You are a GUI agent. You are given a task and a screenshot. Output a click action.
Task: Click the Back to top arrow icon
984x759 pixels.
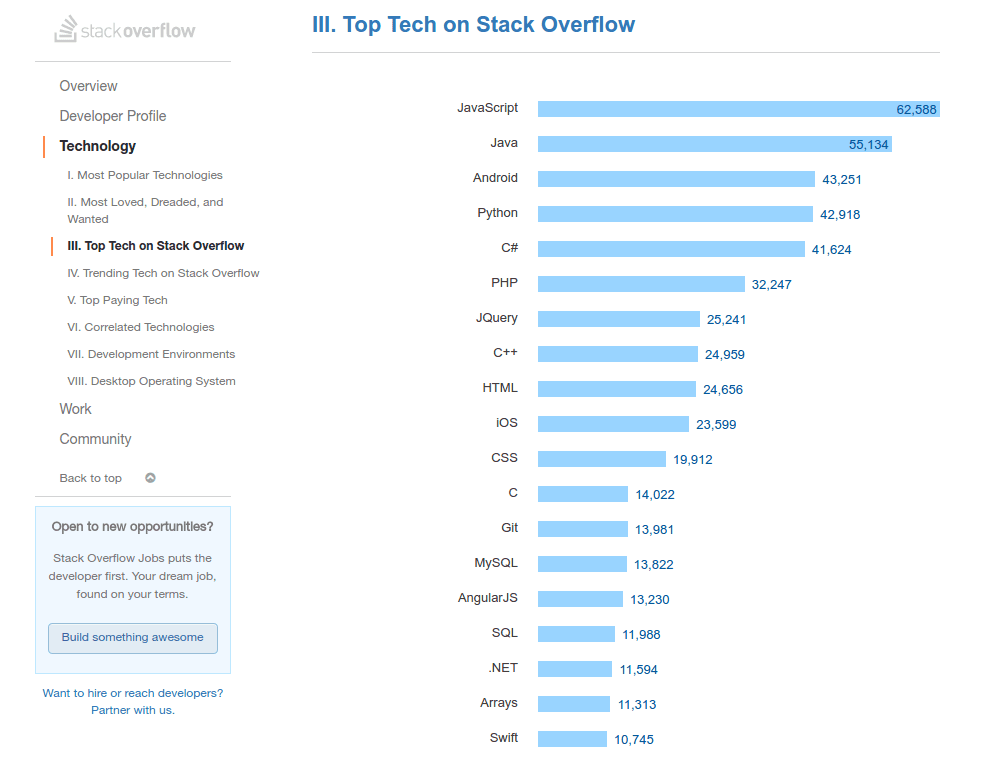coord(150,478)
